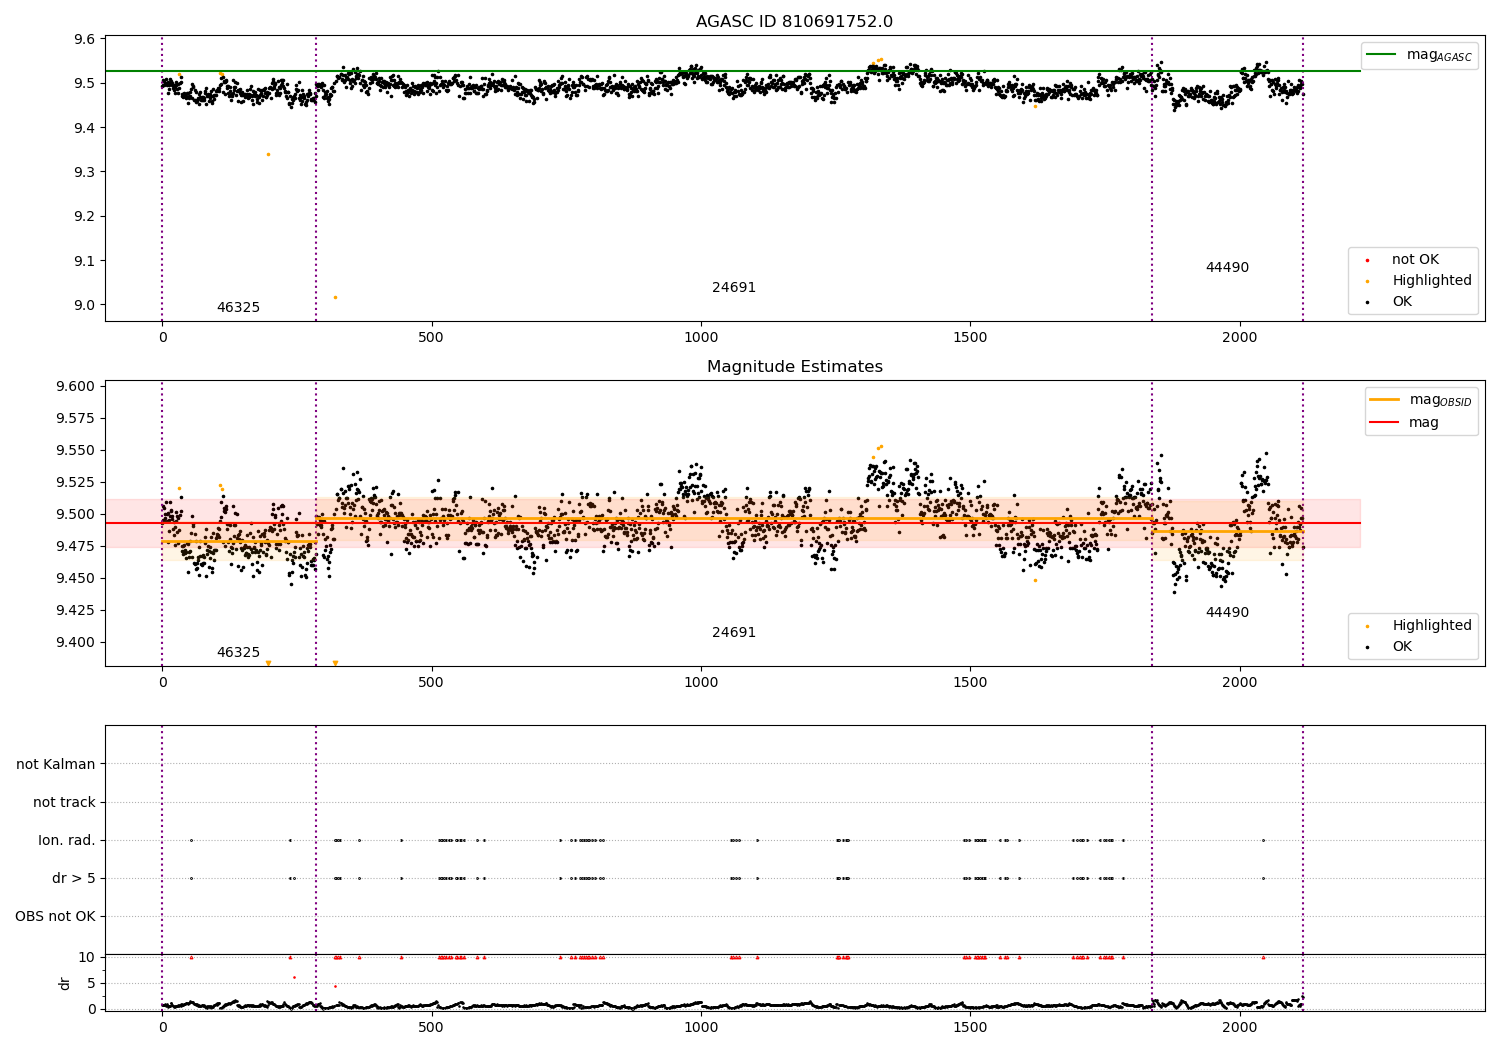Click the red 'not OK' legend marker

1367,260
